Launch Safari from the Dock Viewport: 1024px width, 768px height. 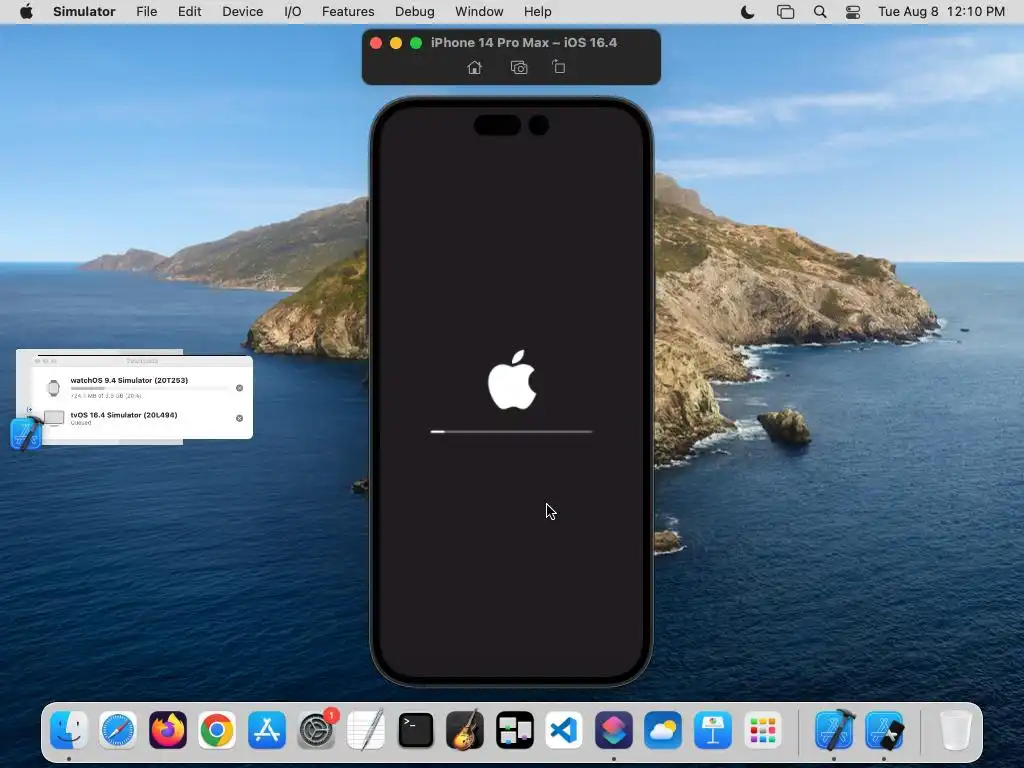click(118, 729)
